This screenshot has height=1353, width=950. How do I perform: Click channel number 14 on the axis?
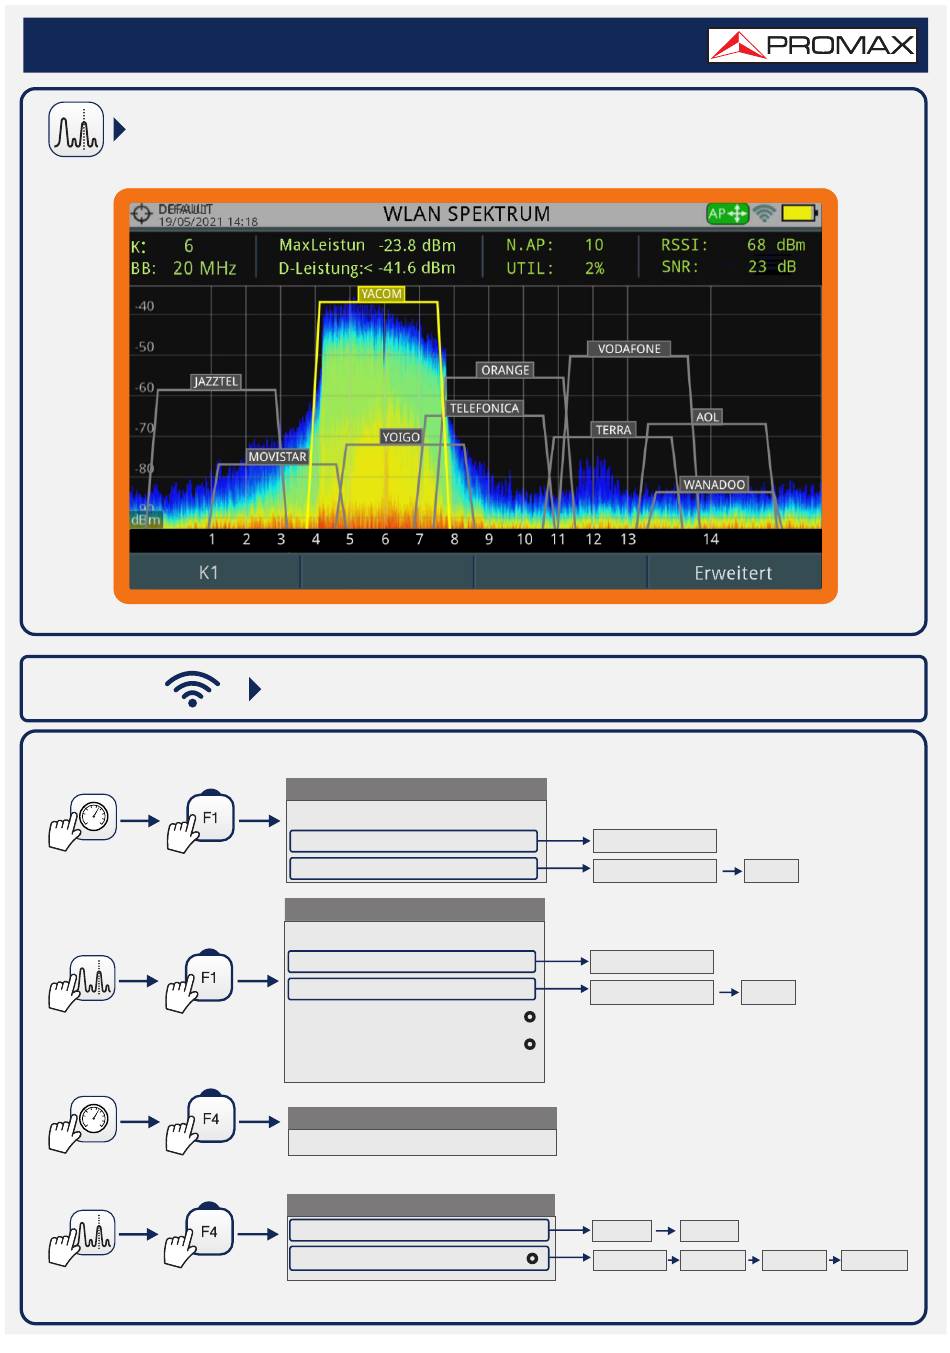710,539
